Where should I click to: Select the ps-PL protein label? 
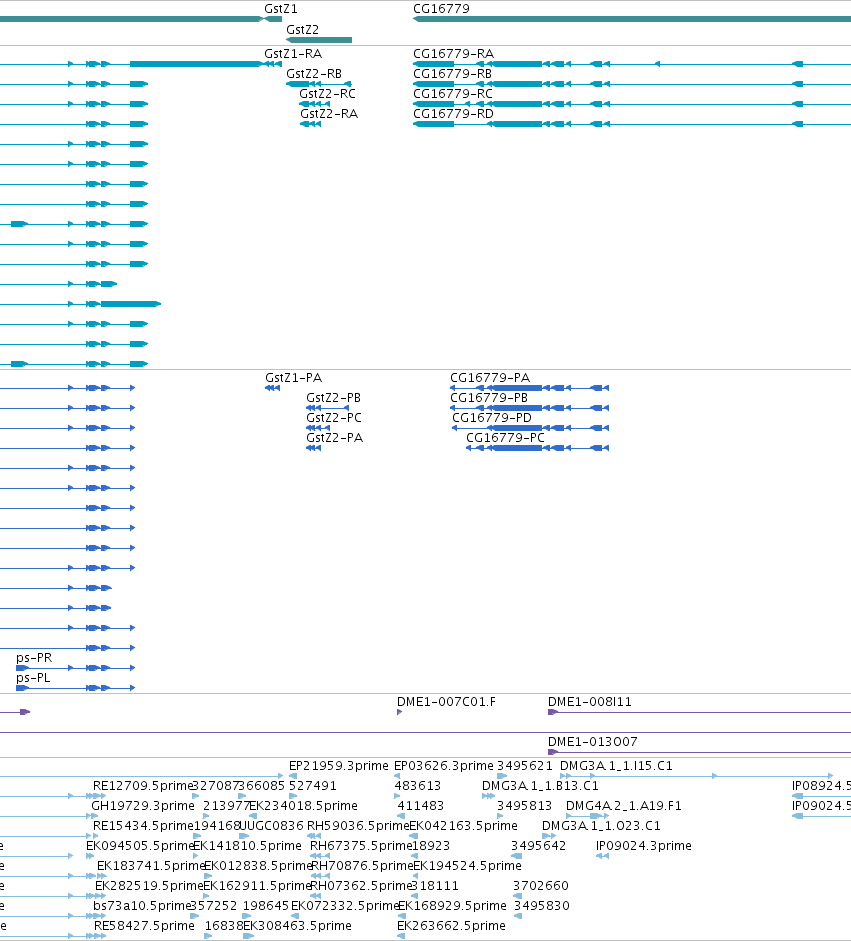[33, 678]
